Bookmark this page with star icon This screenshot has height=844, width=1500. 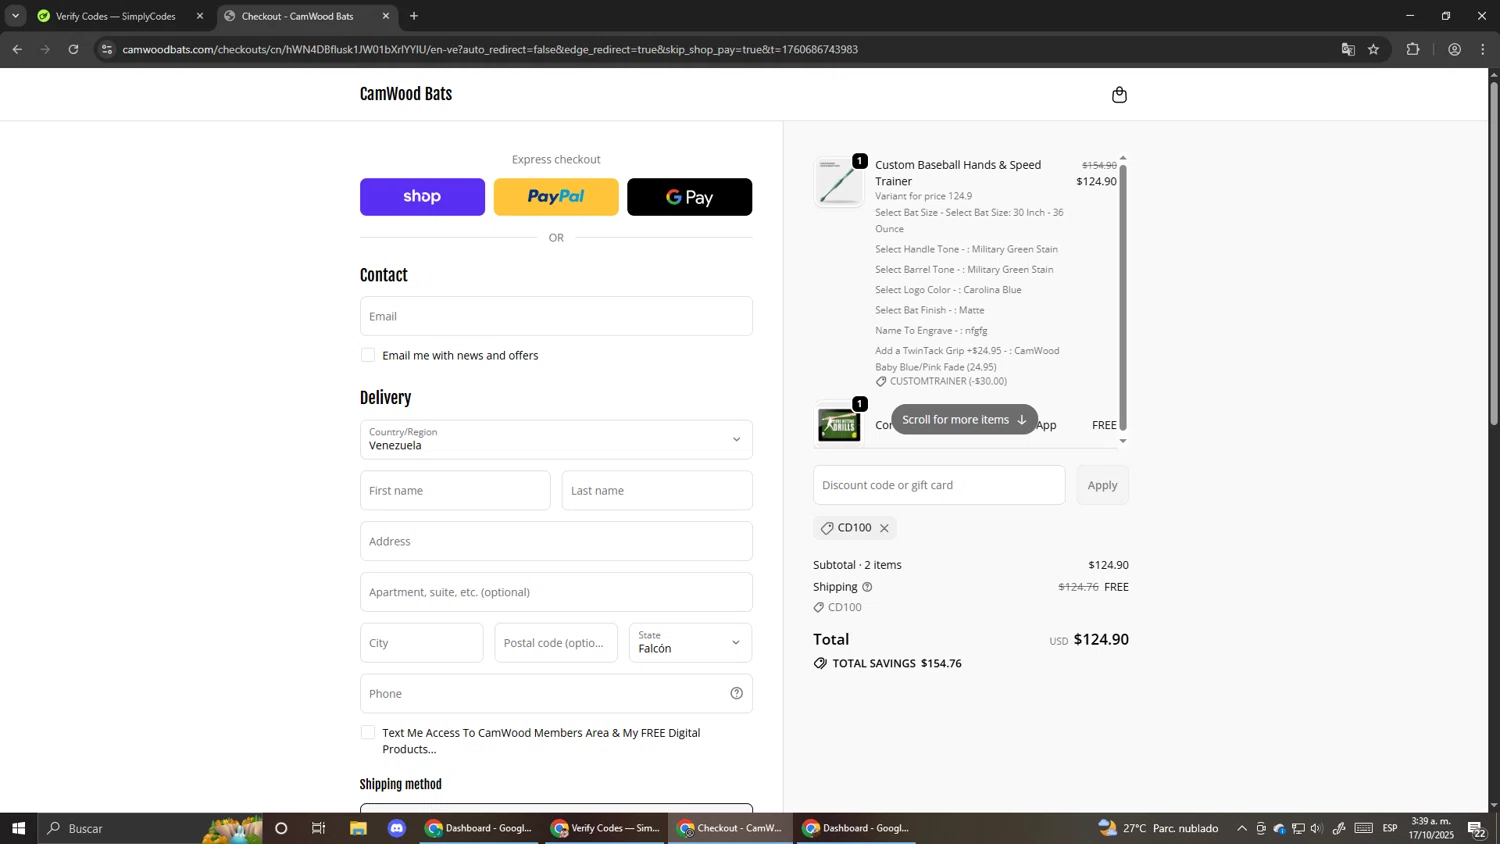coord(1373,49)
